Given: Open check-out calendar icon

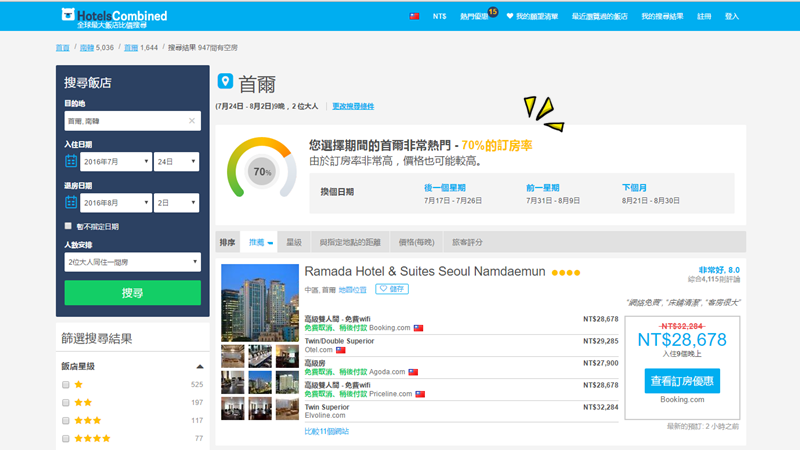Looking at the screenshot, I should (x=71, y=202).
